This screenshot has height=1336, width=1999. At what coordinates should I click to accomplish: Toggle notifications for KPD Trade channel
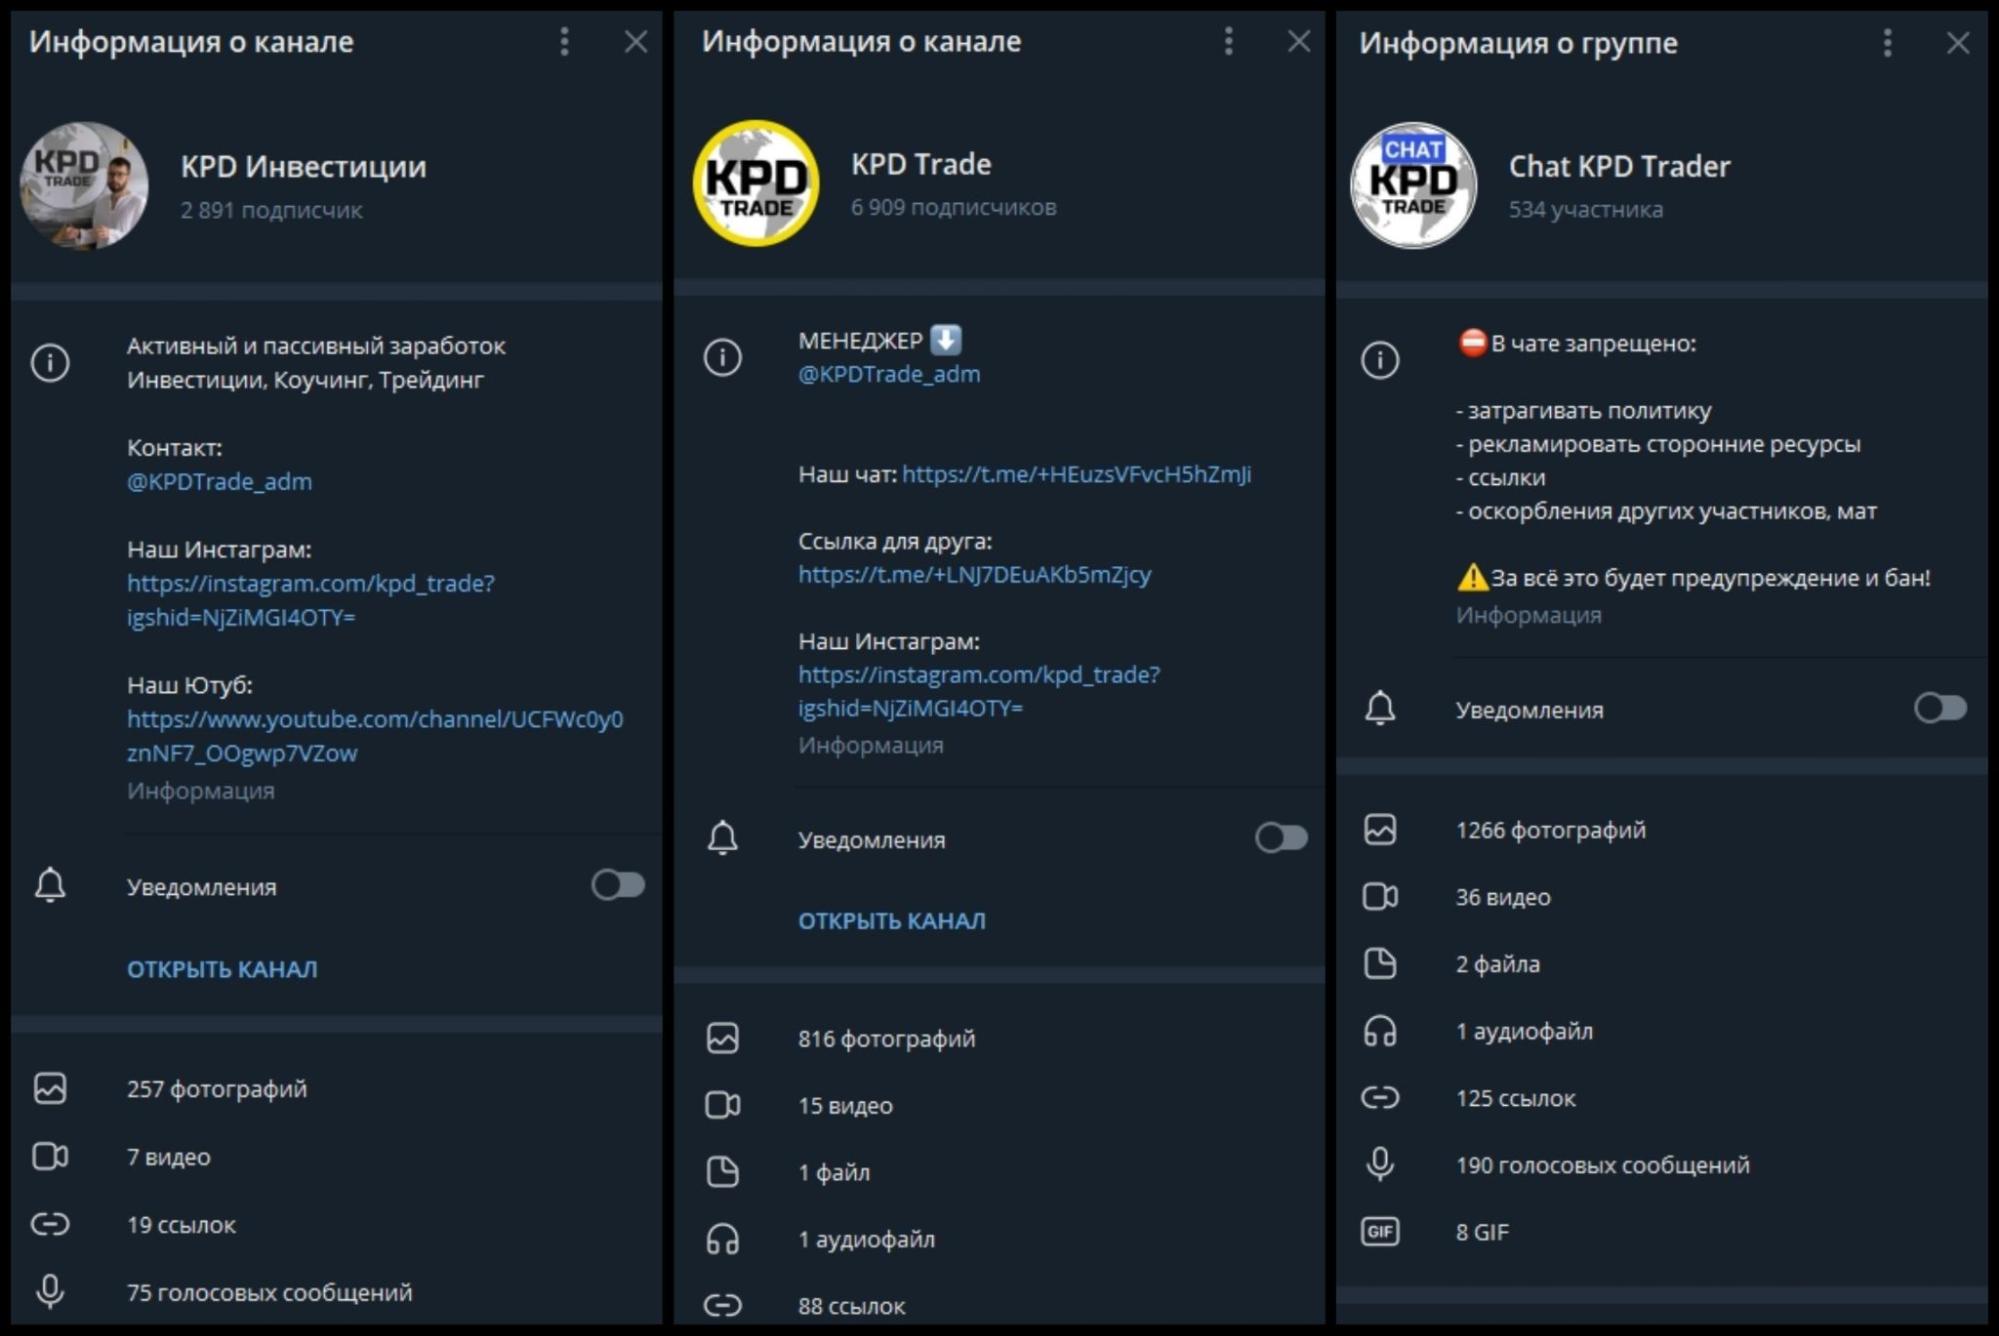pyautogui.click(x=1281, y=837)
